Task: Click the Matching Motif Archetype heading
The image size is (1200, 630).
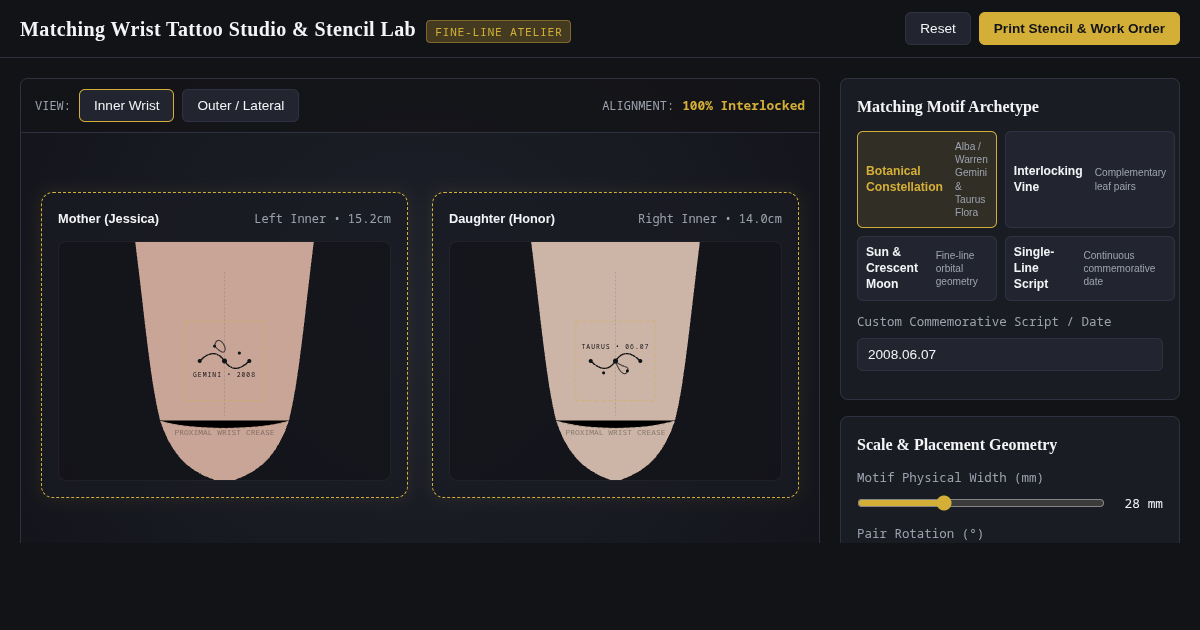Action: (948, 106)
